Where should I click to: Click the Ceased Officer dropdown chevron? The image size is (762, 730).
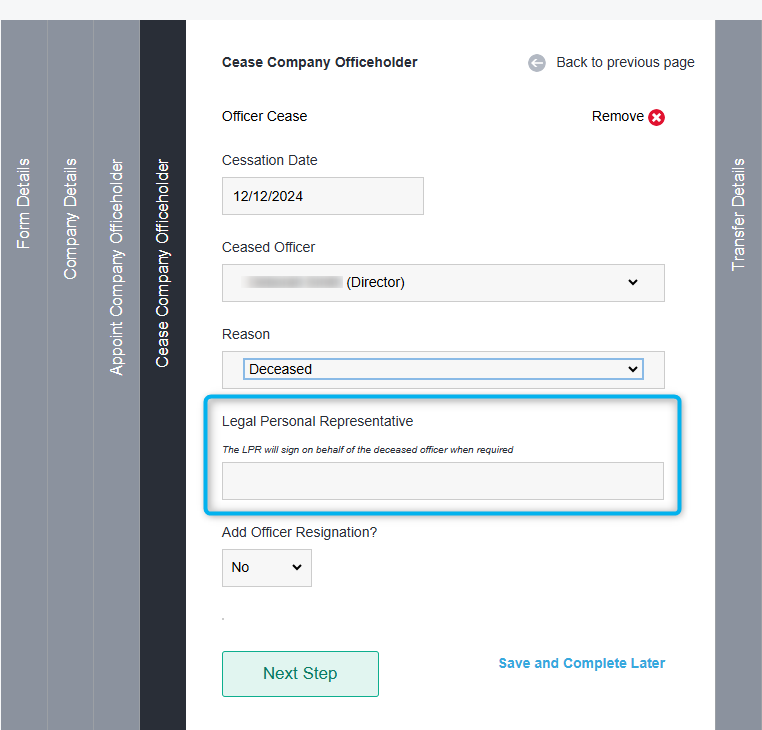[x=632, y=282]
